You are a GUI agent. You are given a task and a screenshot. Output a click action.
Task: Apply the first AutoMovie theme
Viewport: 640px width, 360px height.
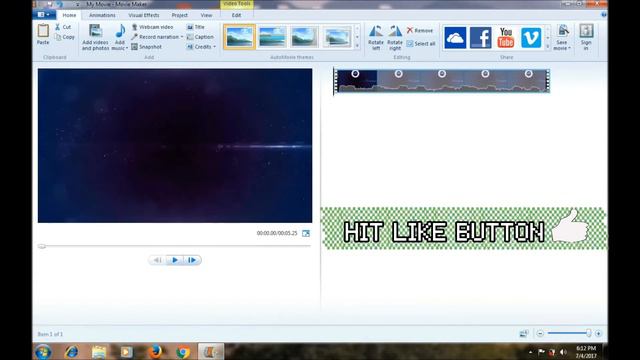click(239, 37)
